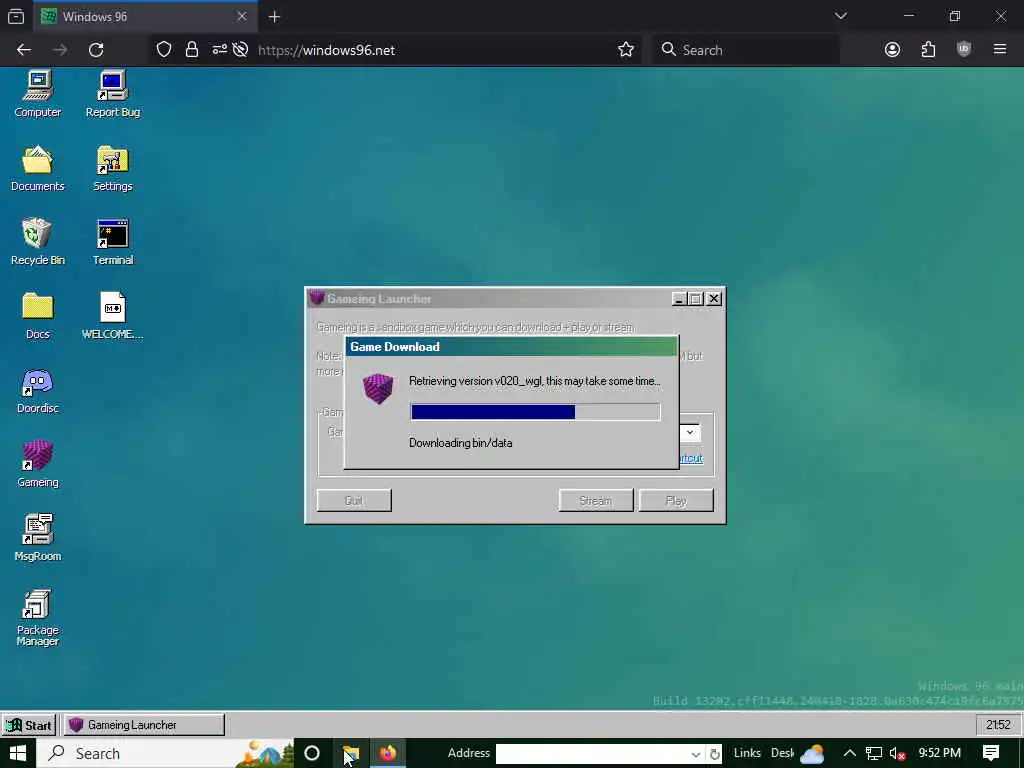Show hidden system tray icons
1024x768 pixels.
[x=850, y=754]
